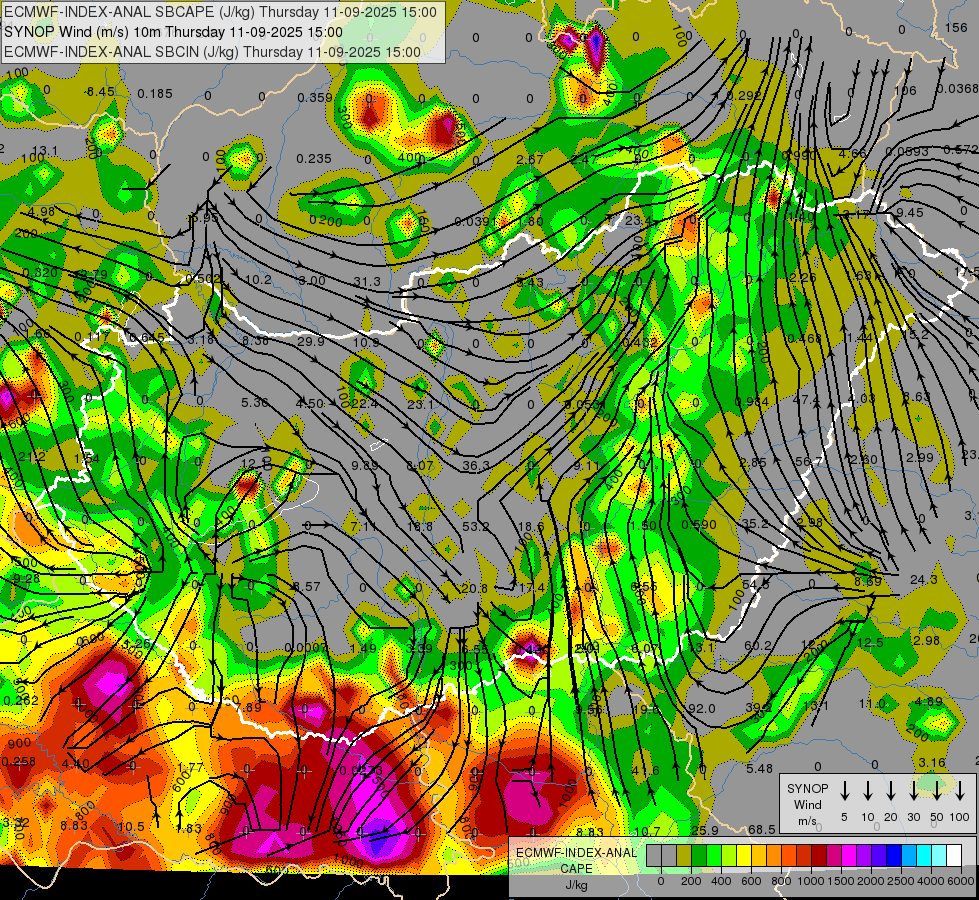This screenshot has width=979, height=900.
Task: Click the station value 18.6 on map
Action: click(531, 527)
